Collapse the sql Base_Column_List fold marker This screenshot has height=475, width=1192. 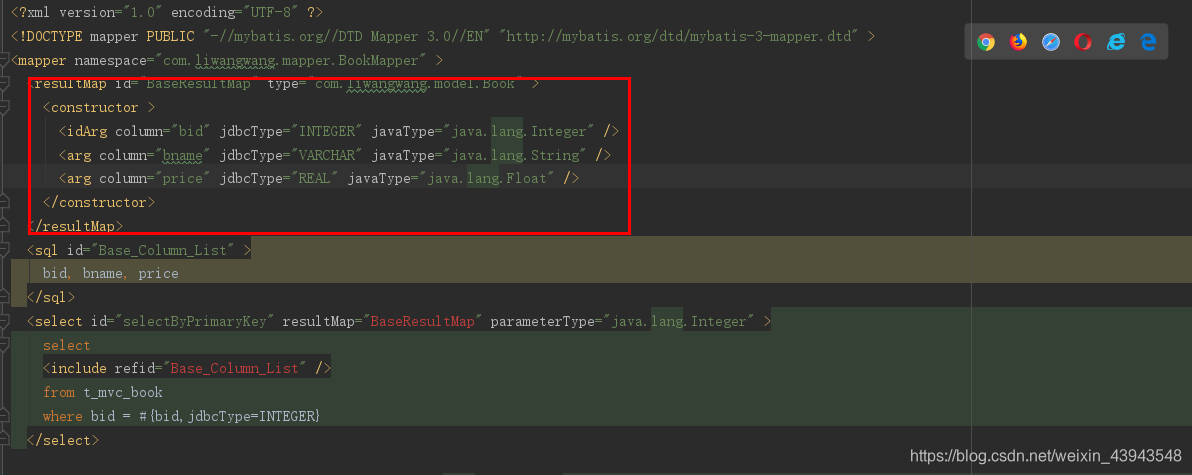(x=4, y=250)
